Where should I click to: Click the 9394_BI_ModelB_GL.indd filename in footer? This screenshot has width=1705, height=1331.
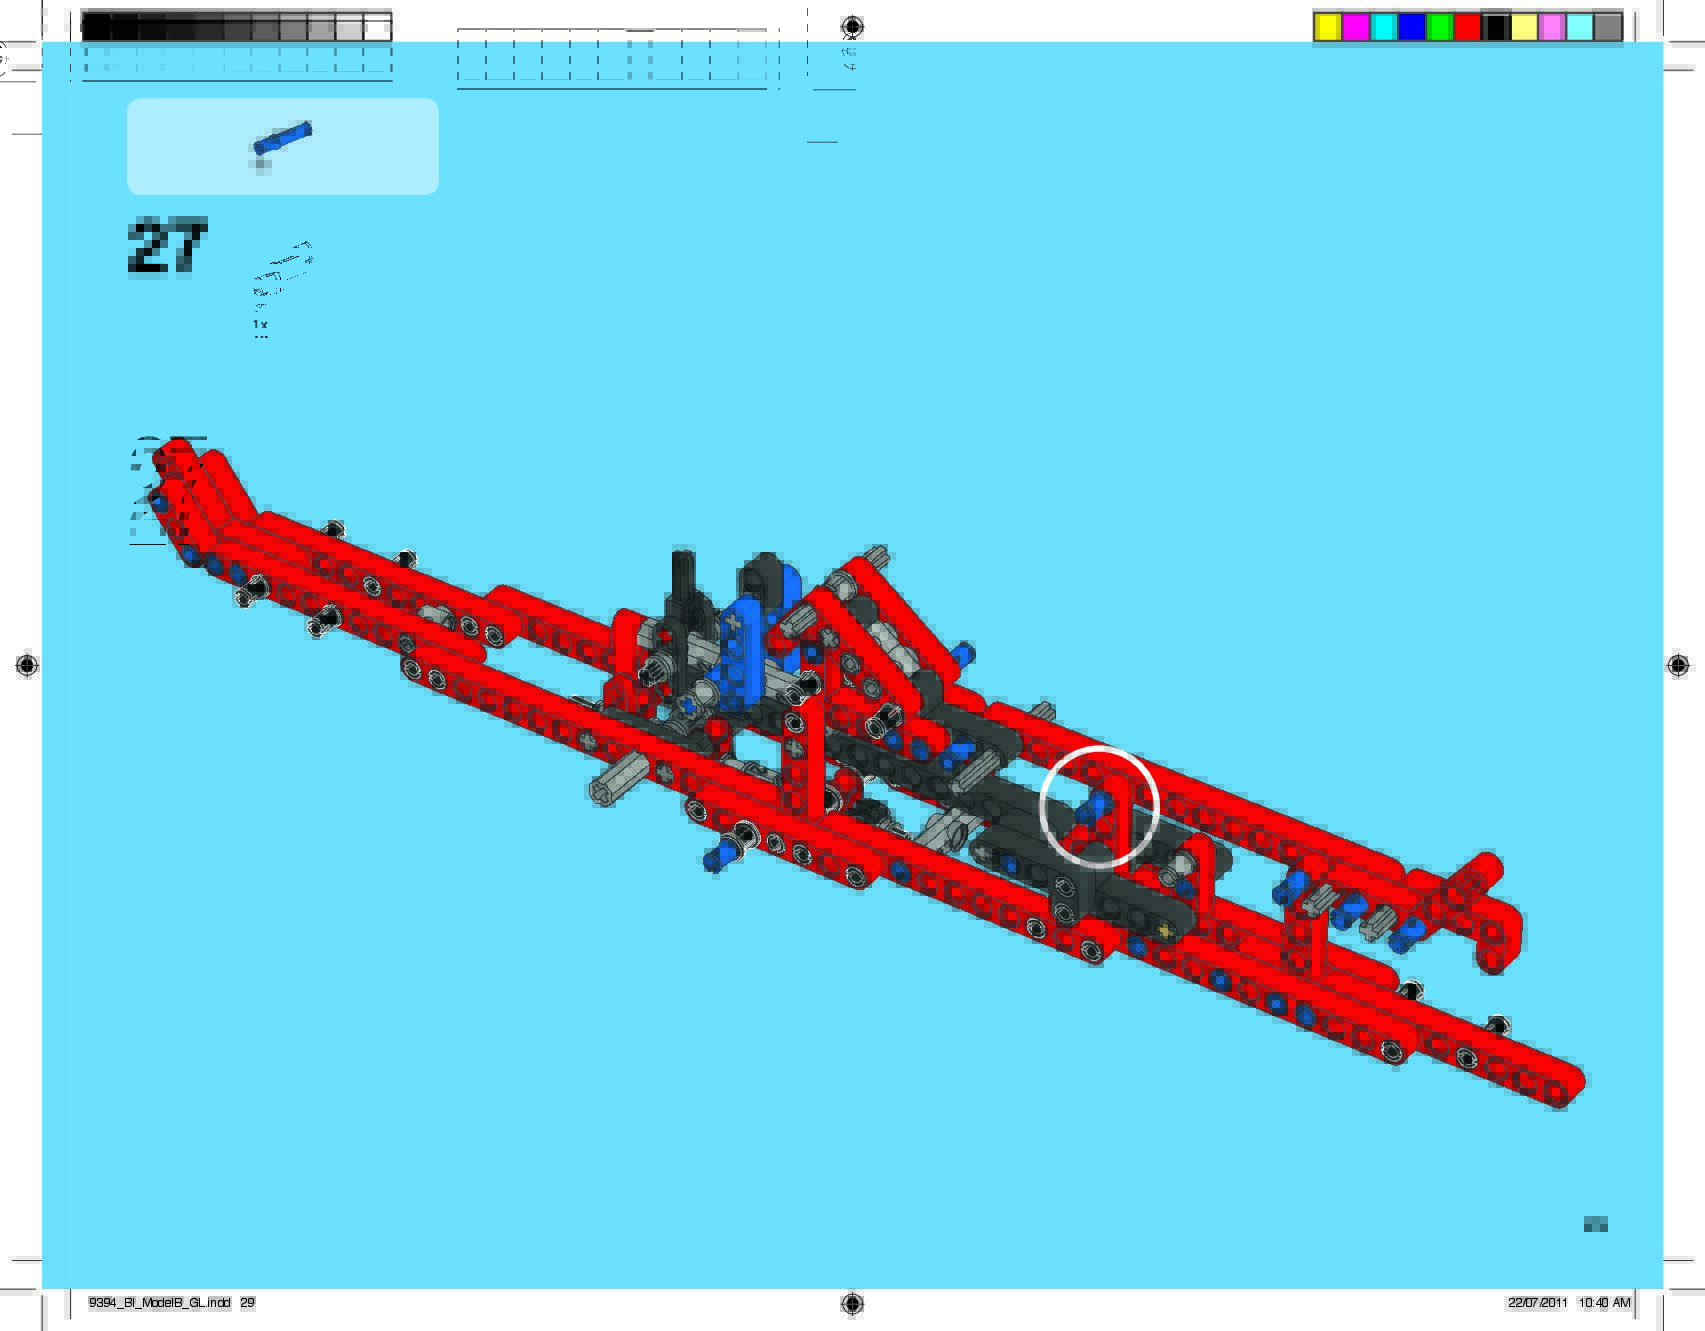click(160, 1303)
